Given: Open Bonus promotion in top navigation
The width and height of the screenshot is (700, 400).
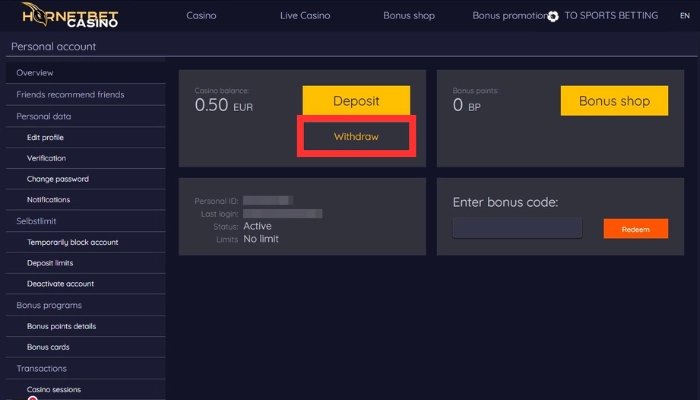Looking at the screenshot, I should (x=510, y=16).
